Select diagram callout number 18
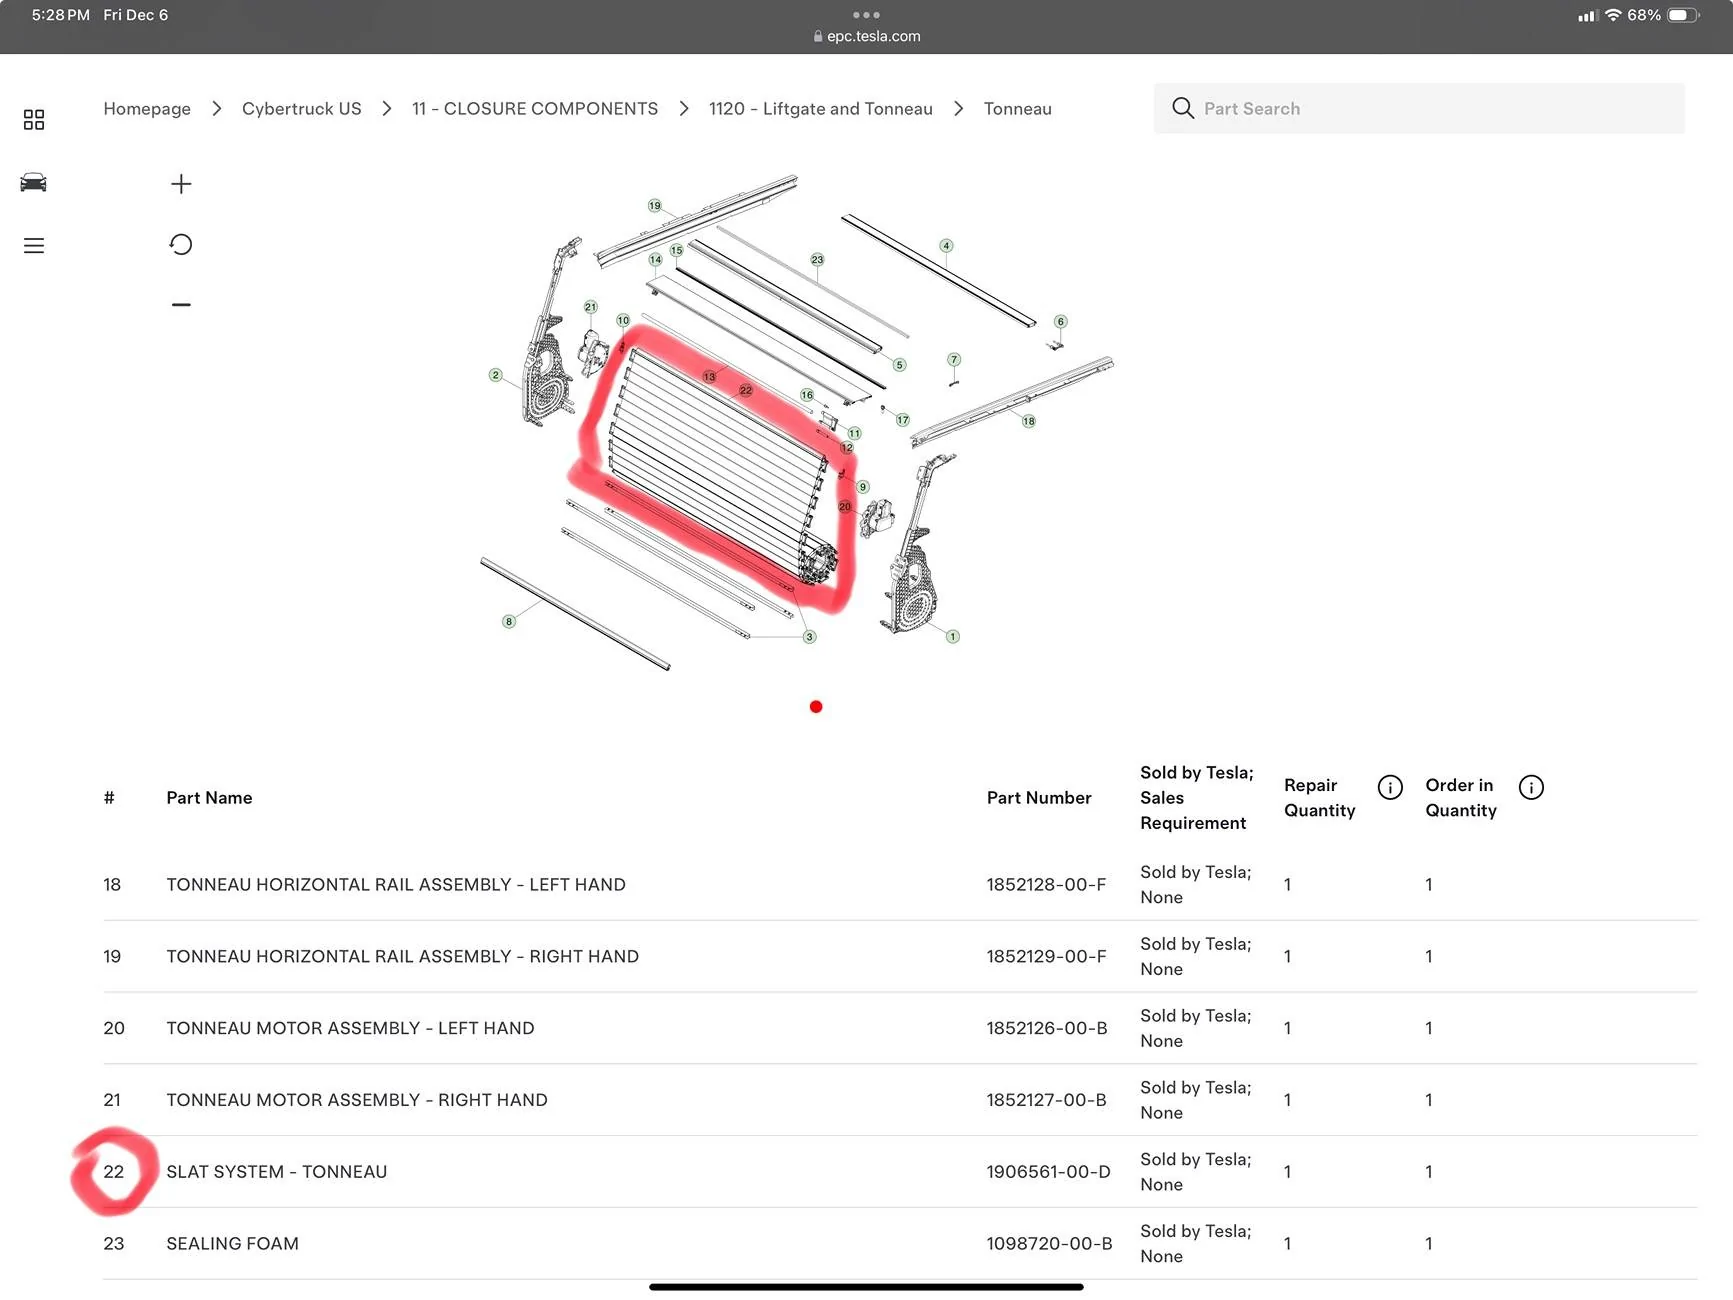The image size is (1733, 1300). (1029, 421)
